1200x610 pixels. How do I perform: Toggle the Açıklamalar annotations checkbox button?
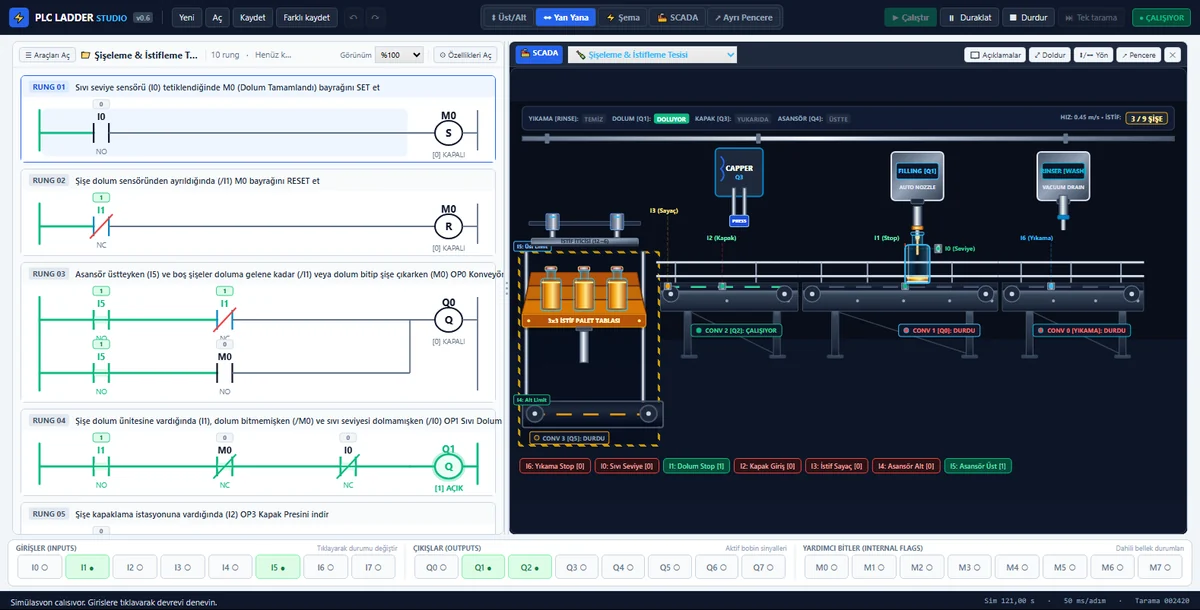[x=995, y=55]
